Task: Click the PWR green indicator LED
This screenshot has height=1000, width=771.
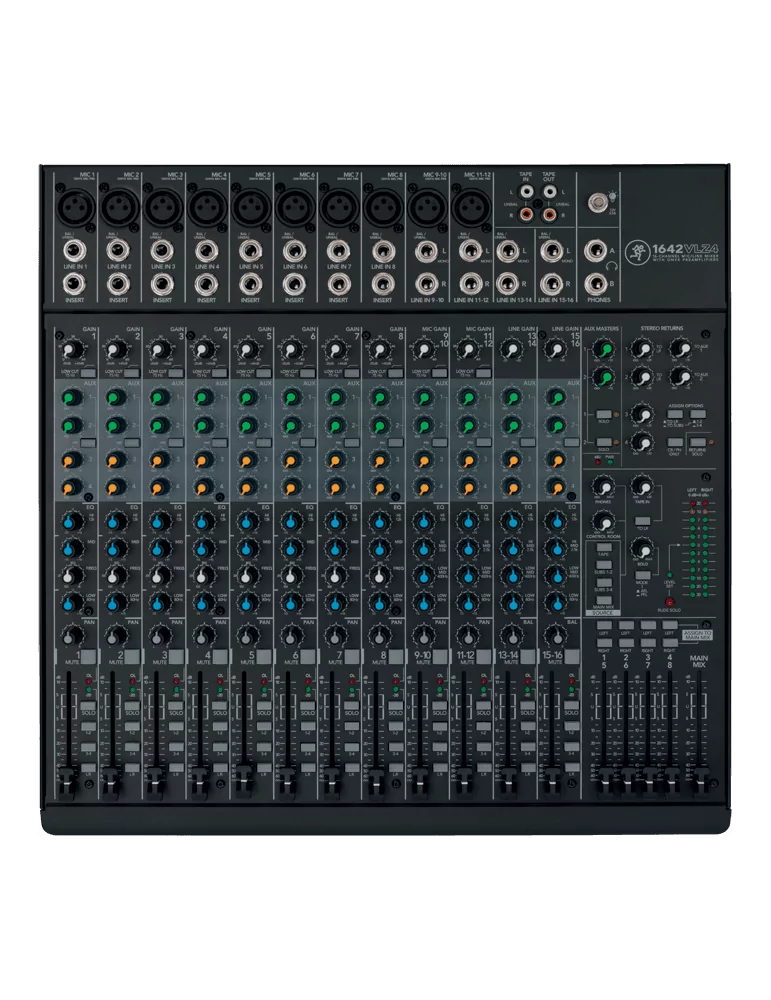Action: [x=610, y=462]
